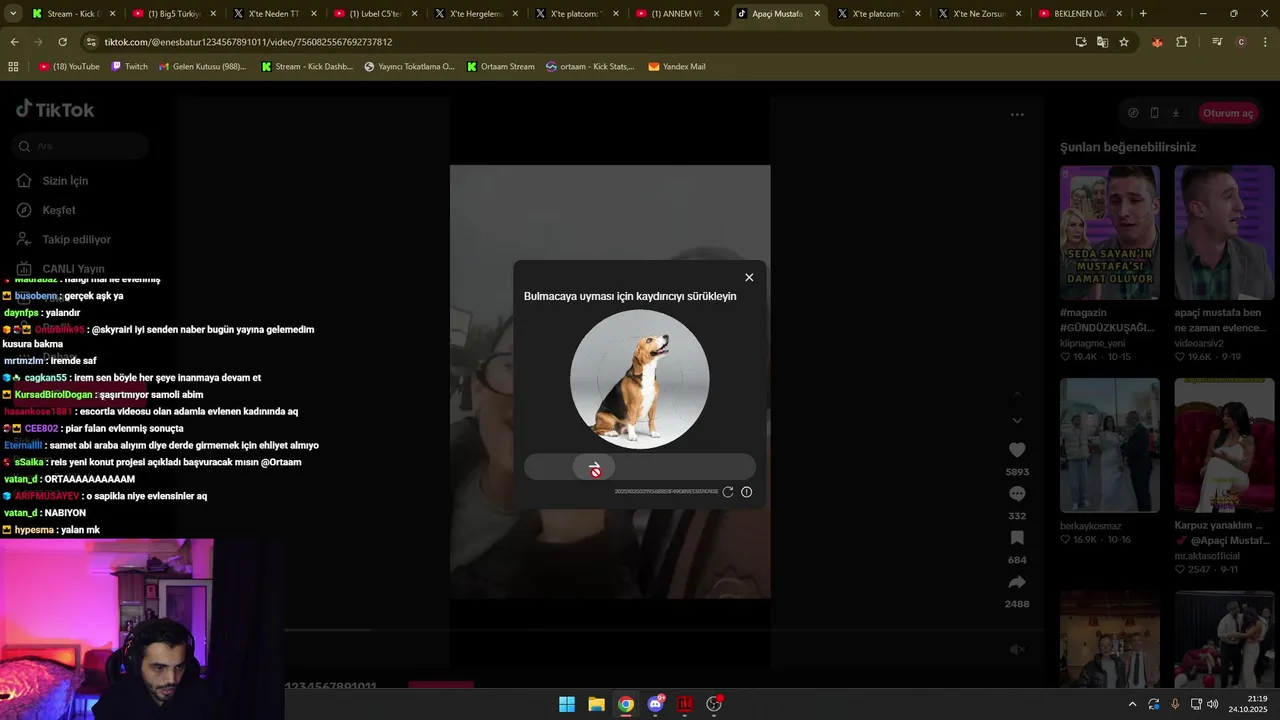The height and width of the screenshot is (720, 1280).
Task: Switch to BEKLENEN DA browser tab
Action: (x=1078, y=14)
